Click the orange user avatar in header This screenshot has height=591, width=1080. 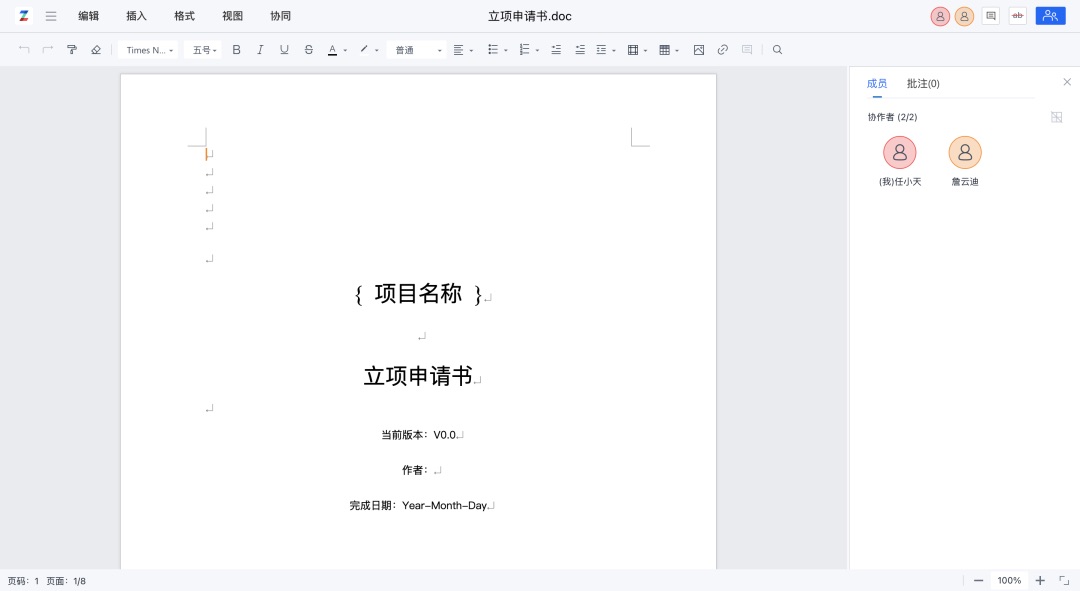(x=964, y=16)
